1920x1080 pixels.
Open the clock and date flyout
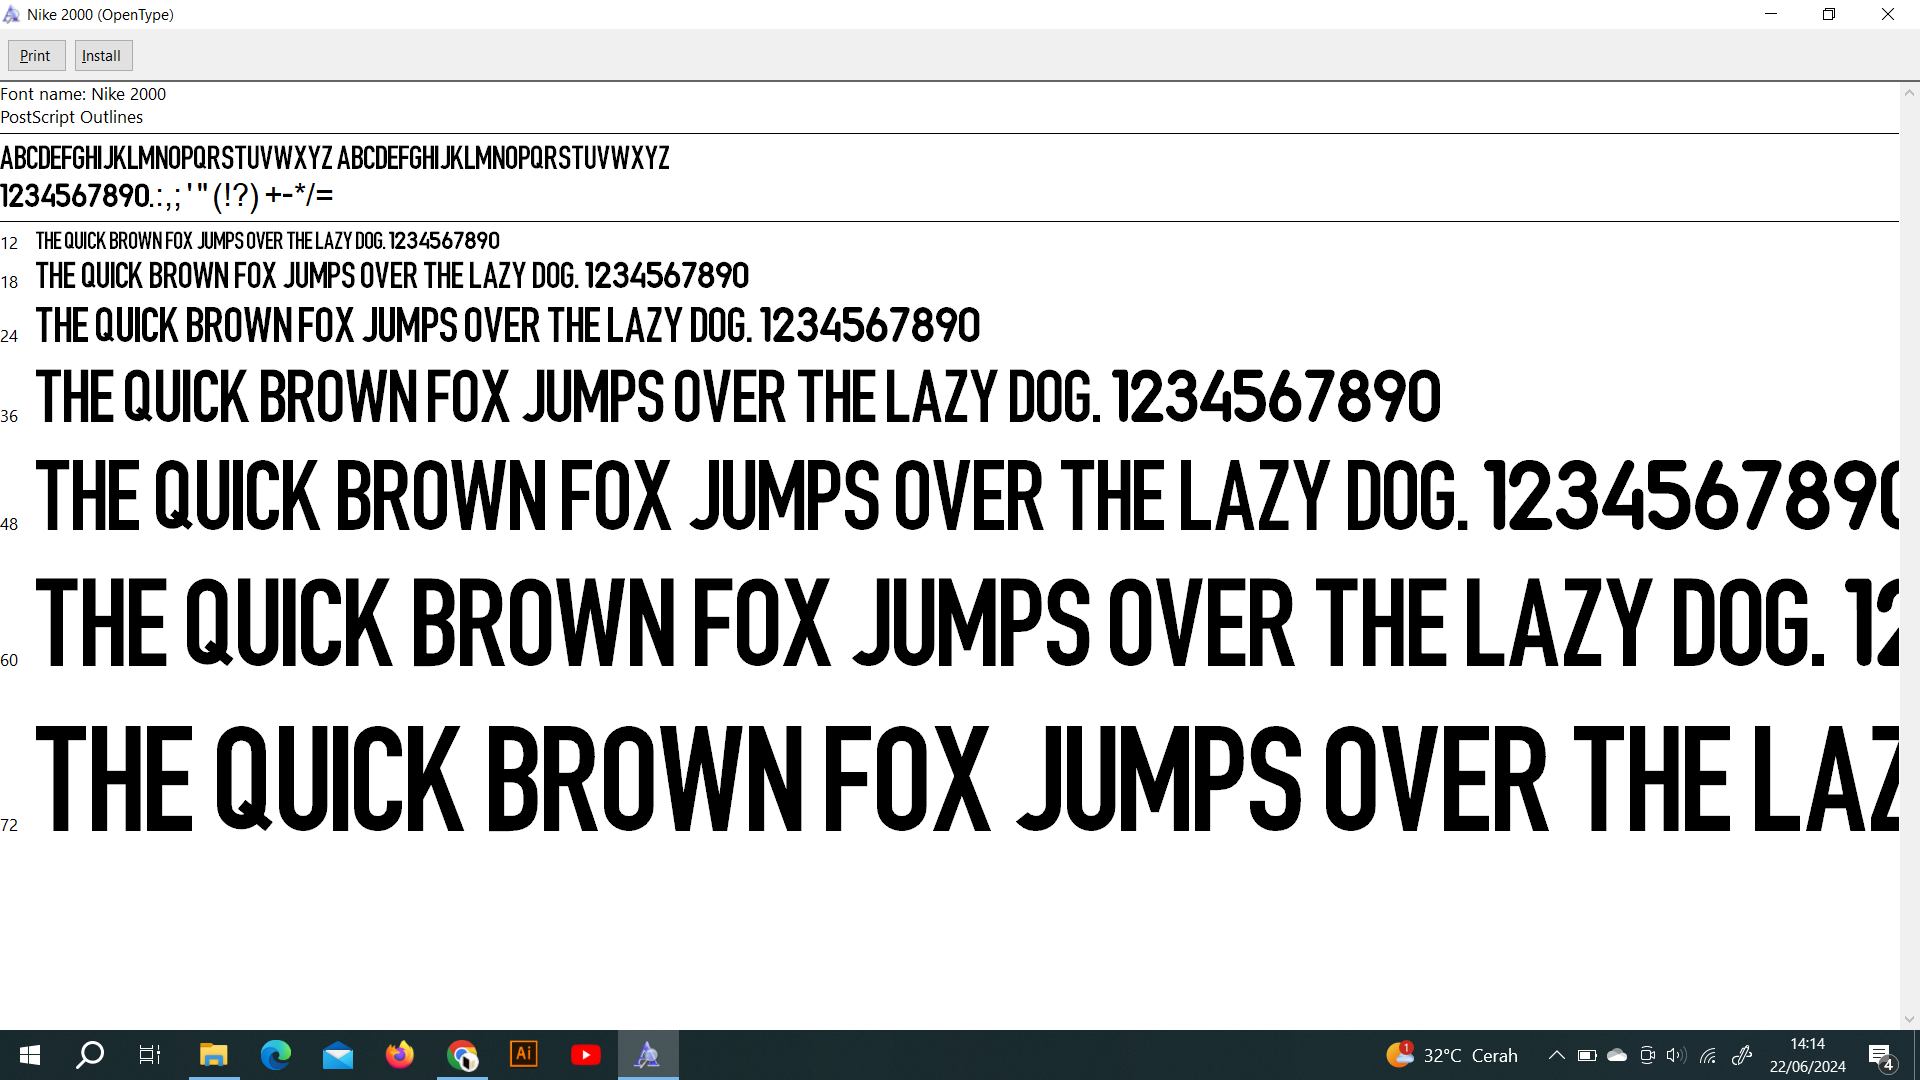coord(1807,1055)
